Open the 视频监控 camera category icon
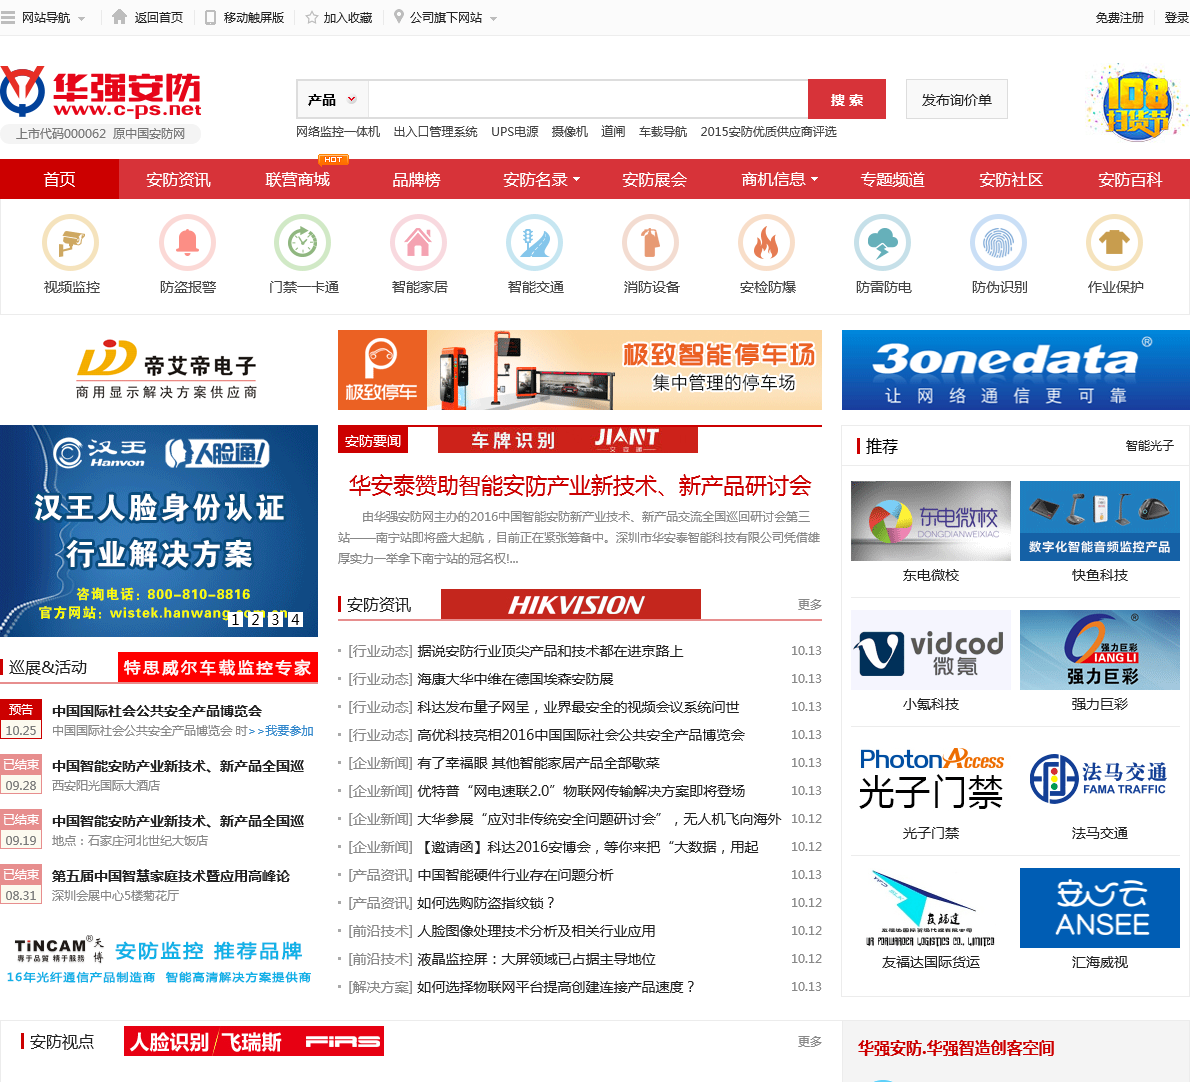This screenshot has width=1190, height=1082. (71, 243)
